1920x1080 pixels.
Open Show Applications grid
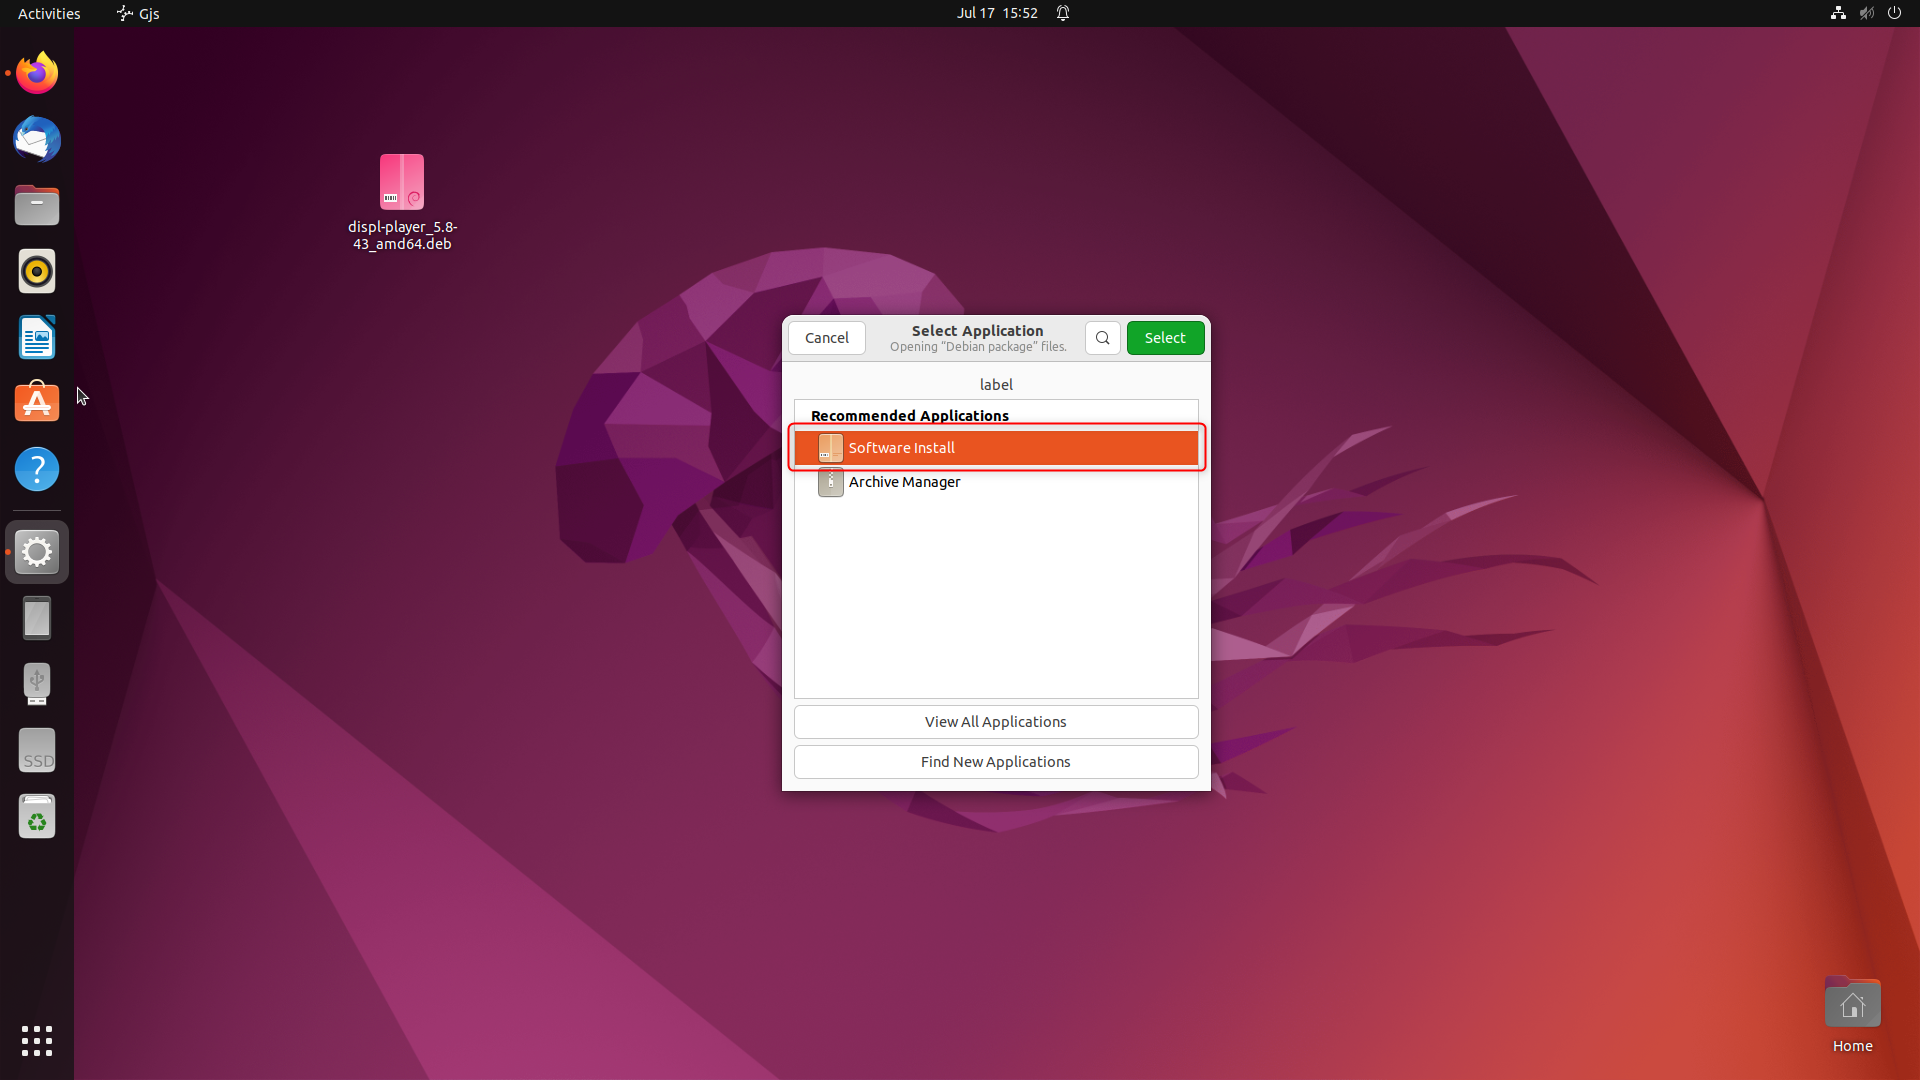pos(37,1041)
